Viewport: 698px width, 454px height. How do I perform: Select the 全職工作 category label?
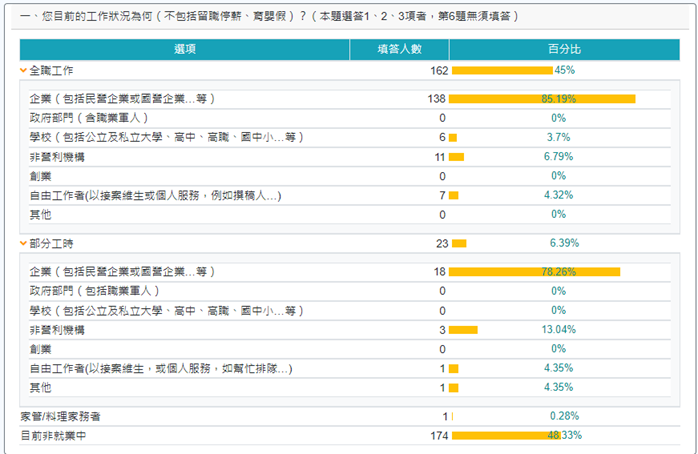pos(51,71)
